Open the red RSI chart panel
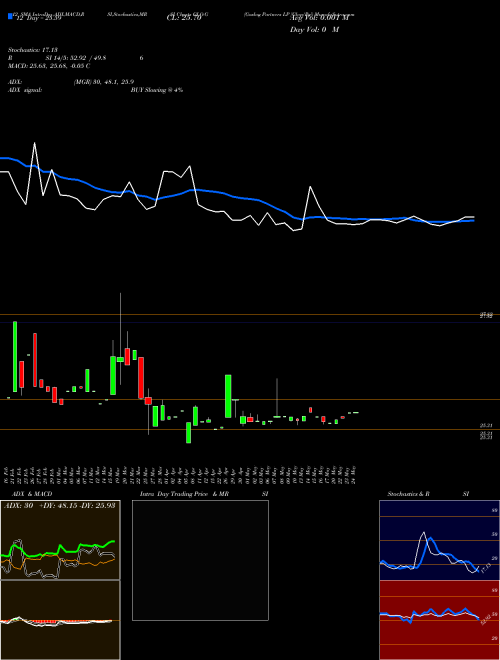This screenshot has height=660, width=500. pyautogui.click(x=439, y=620)
